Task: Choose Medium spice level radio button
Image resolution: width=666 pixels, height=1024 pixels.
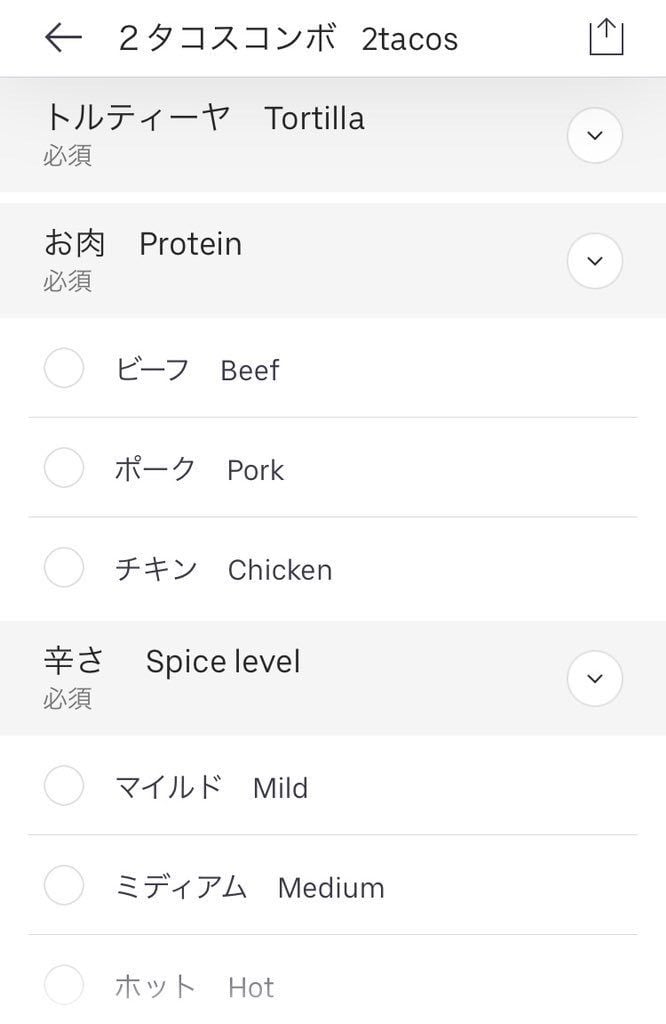Action: (x=64, y=886)
